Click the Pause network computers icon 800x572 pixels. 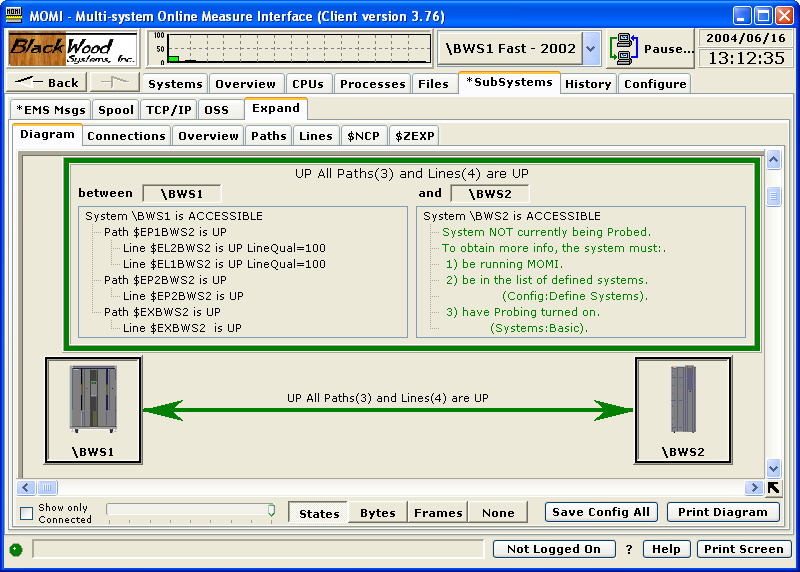pyautogui.click(x=623, y=49)
